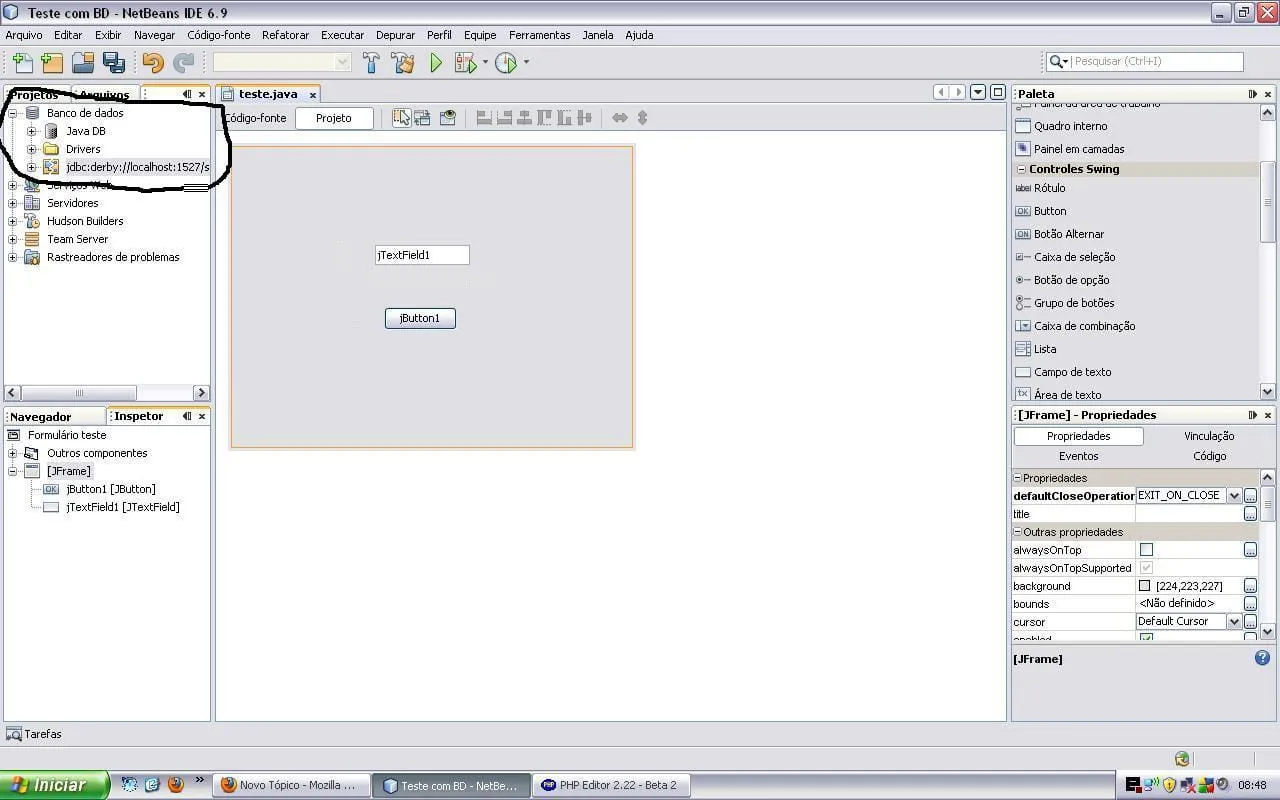Image resolution: width=1280 pixels, height=800 pixels.
Task: Click the Undo arrow icon
Action: pyautogui.click(x=153, y=63)
